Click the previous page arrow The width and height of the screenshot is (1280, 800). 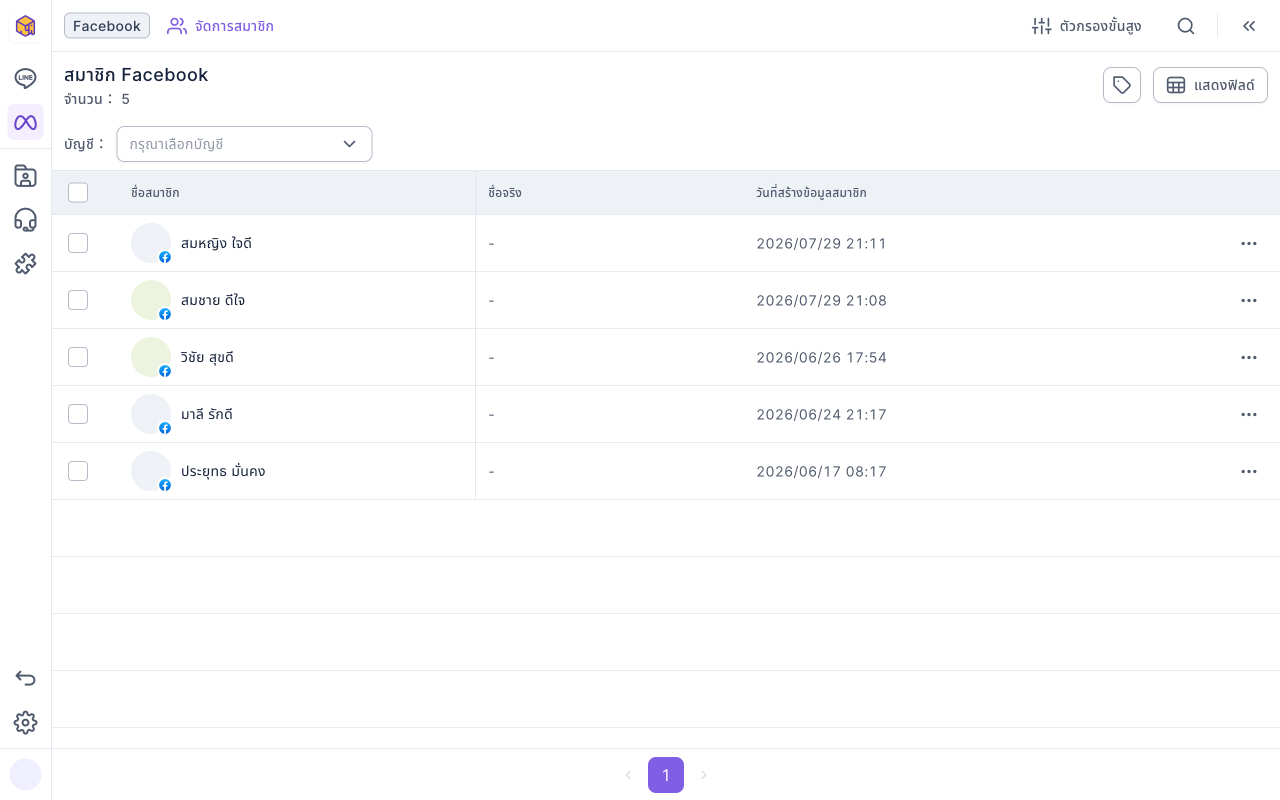tap(628, 775)
